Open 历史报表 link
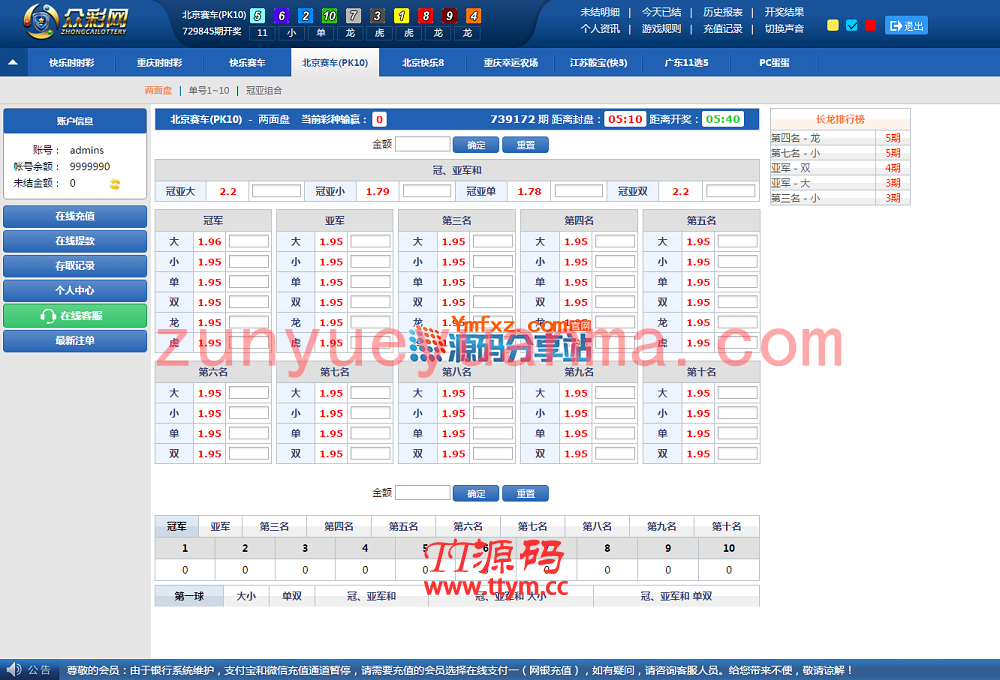 [x=723, y=12]
